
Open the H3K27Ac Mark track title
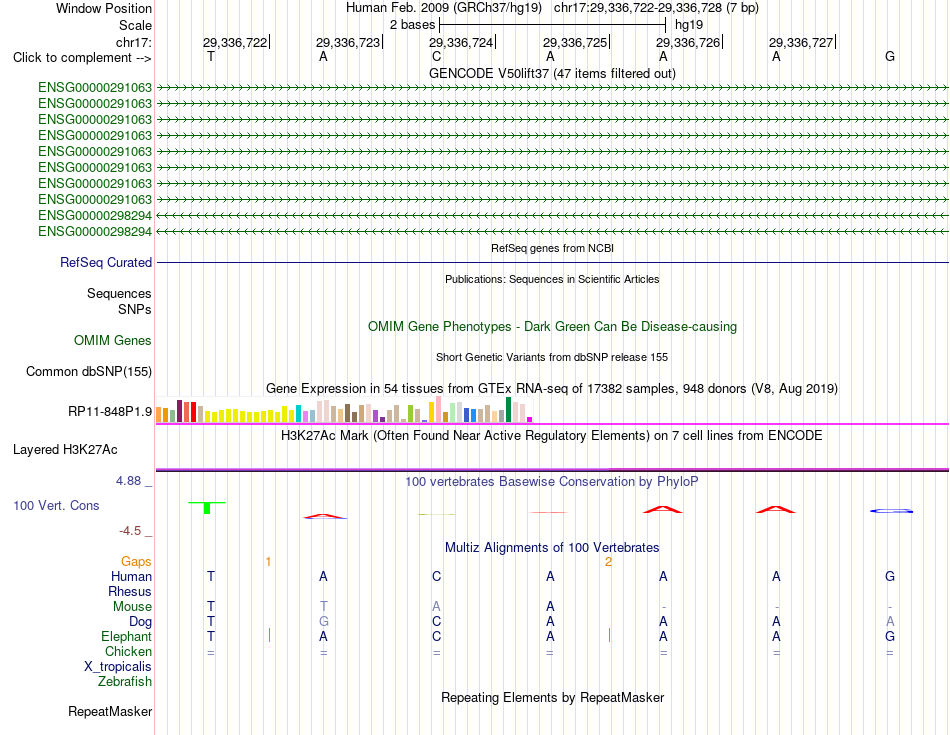(x=552, y=436)
